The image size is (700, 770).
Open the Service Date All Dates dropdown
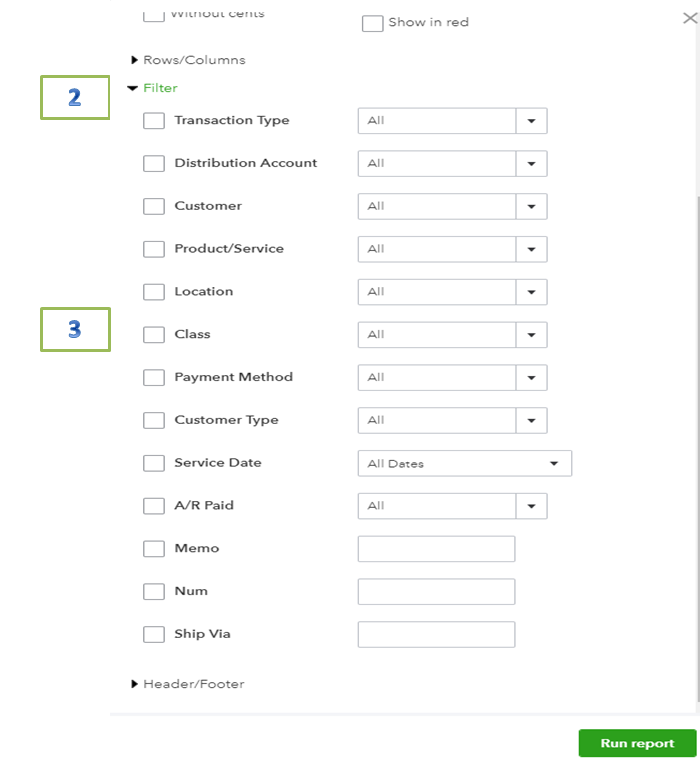click(465, 463)
